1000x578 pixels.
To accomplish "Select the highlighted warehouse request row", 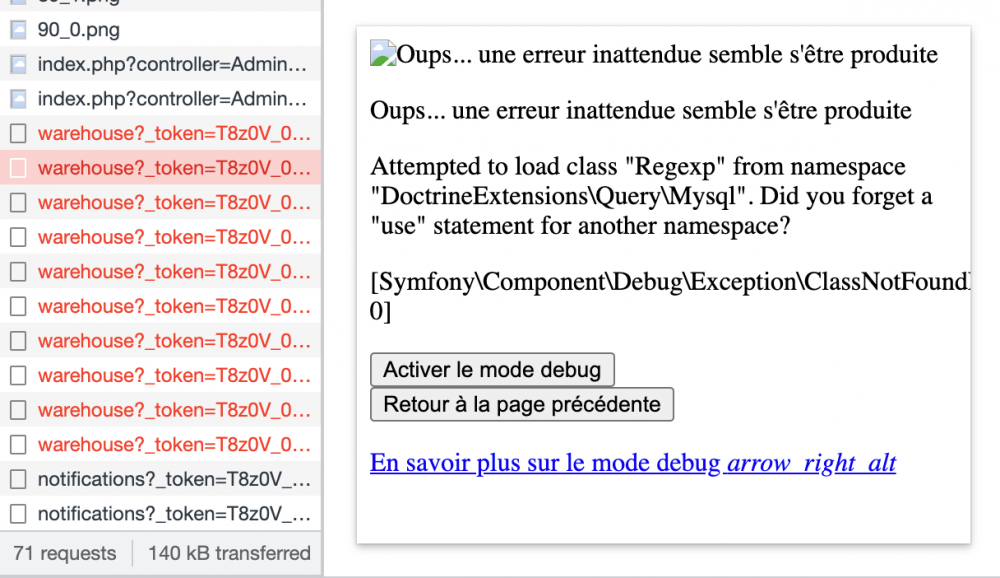I will pos(170,168).
